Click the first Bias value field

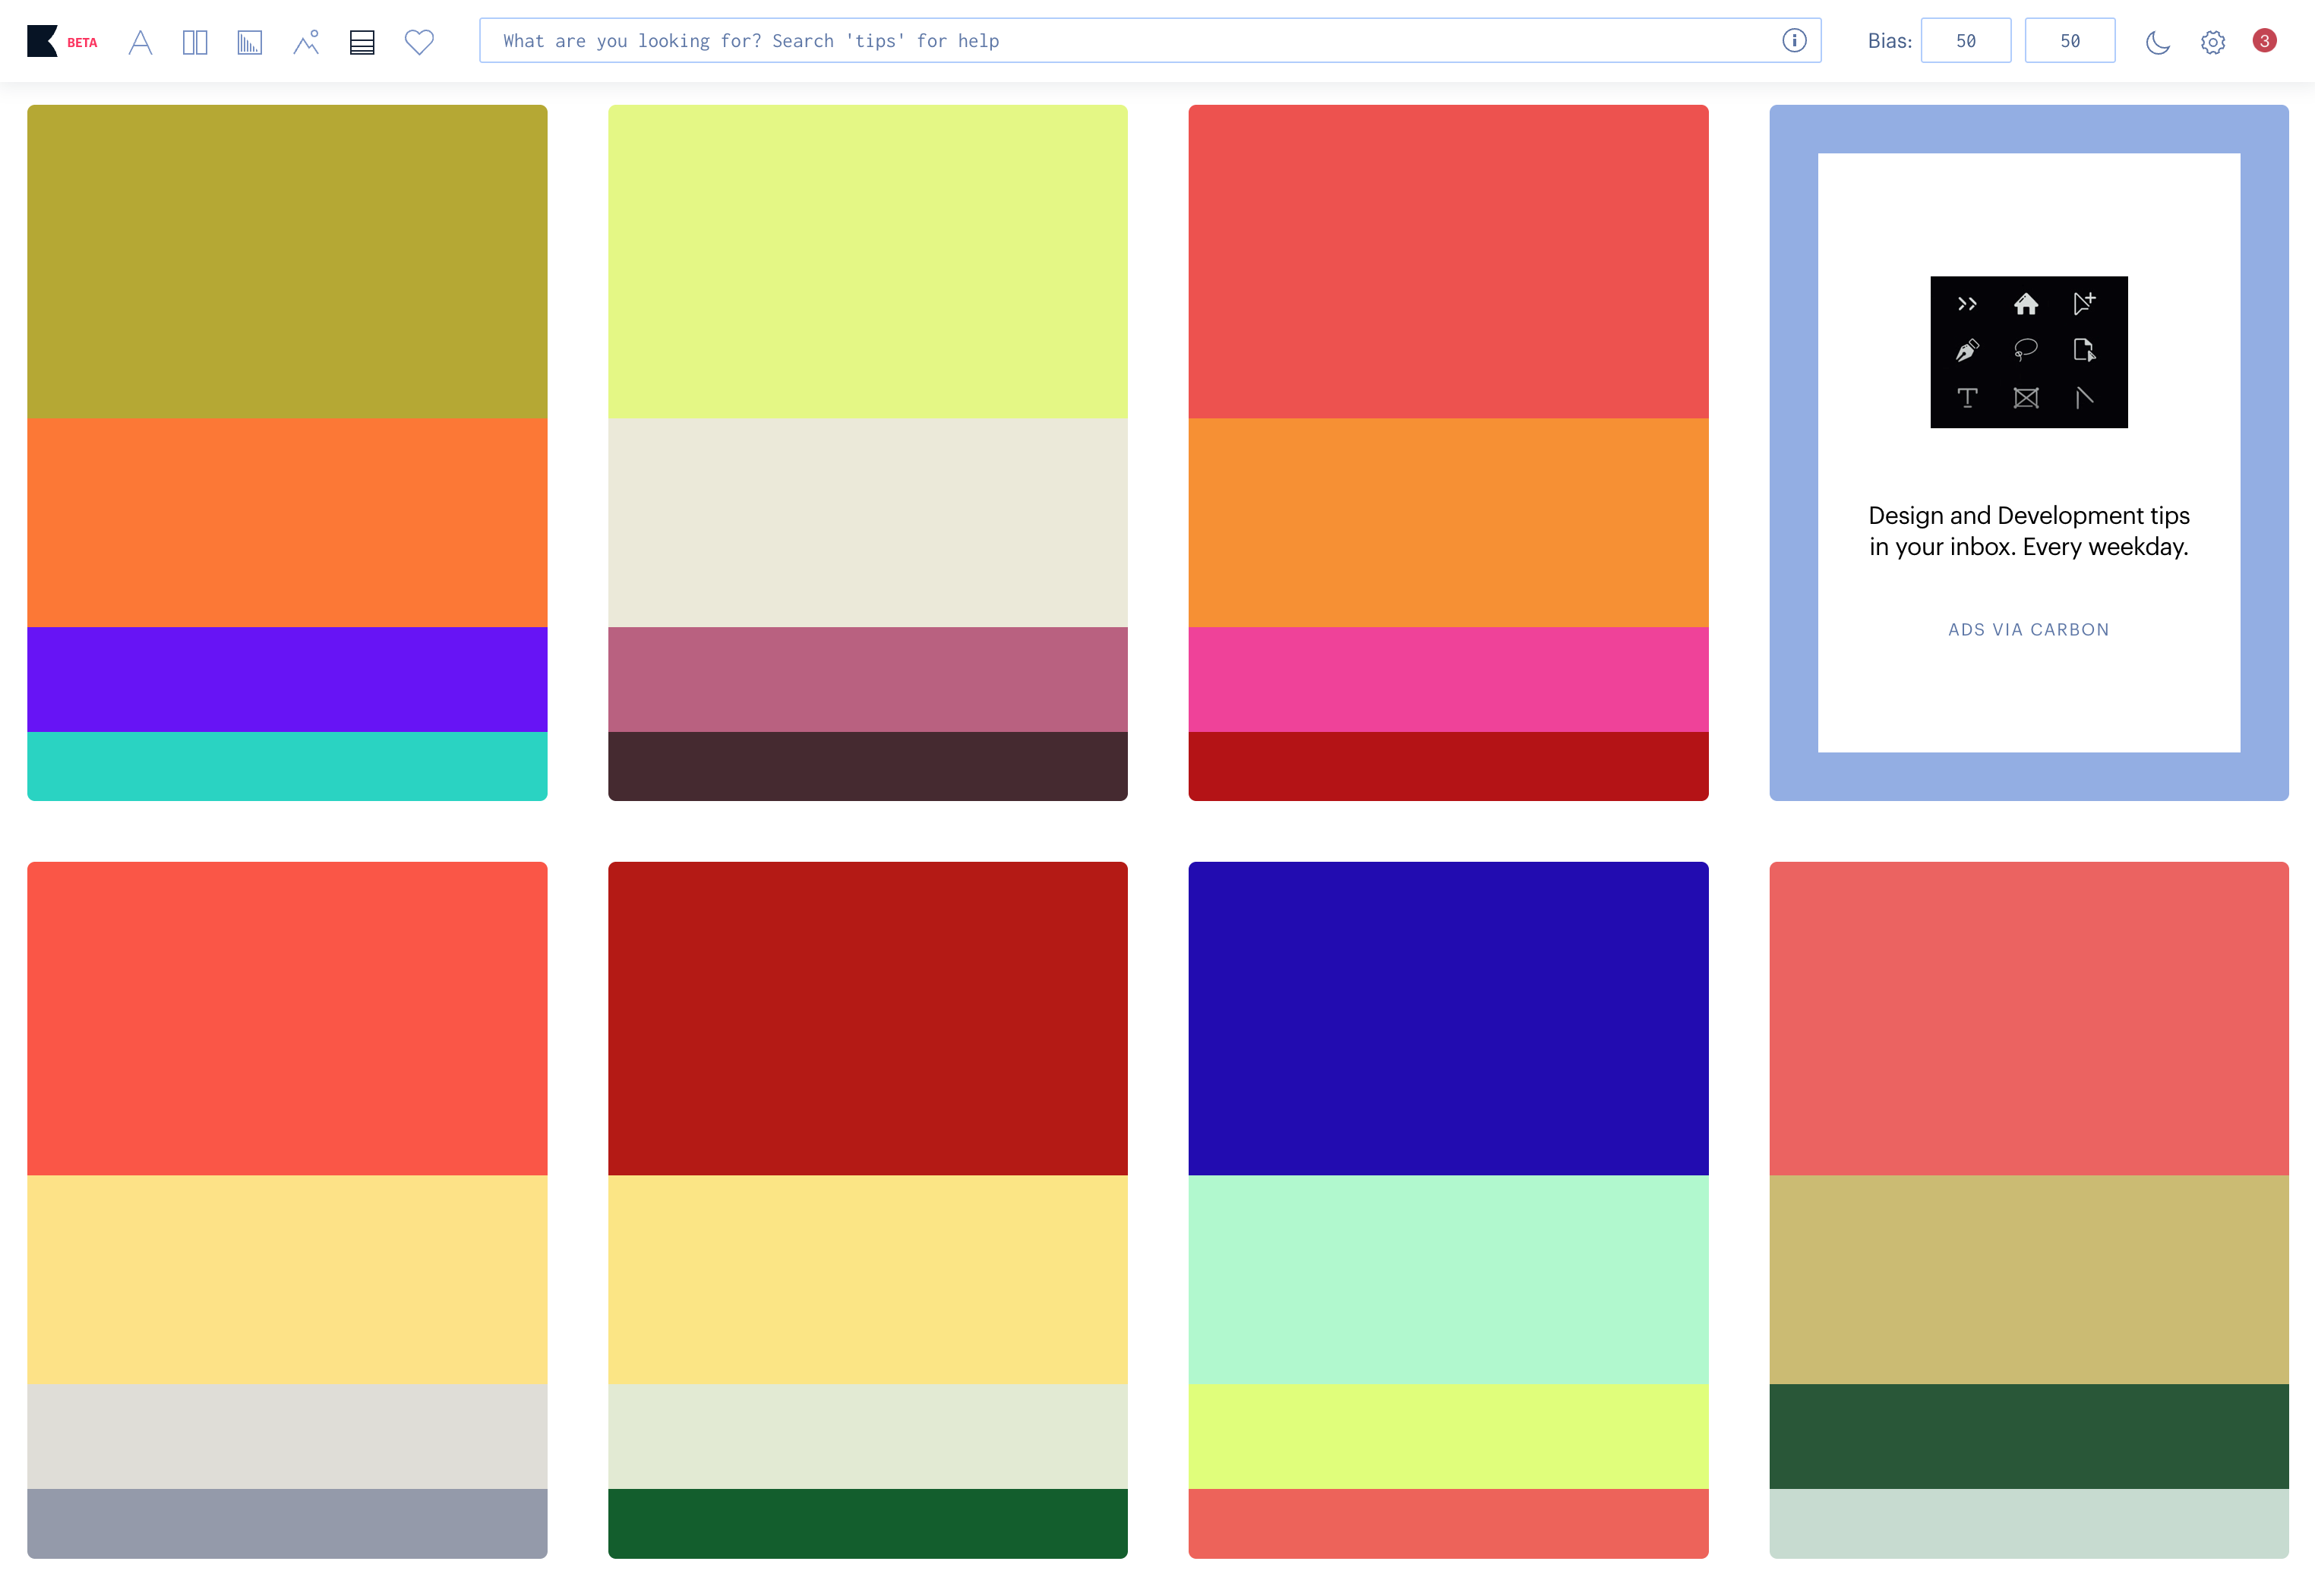click(x=1965, y=41)
